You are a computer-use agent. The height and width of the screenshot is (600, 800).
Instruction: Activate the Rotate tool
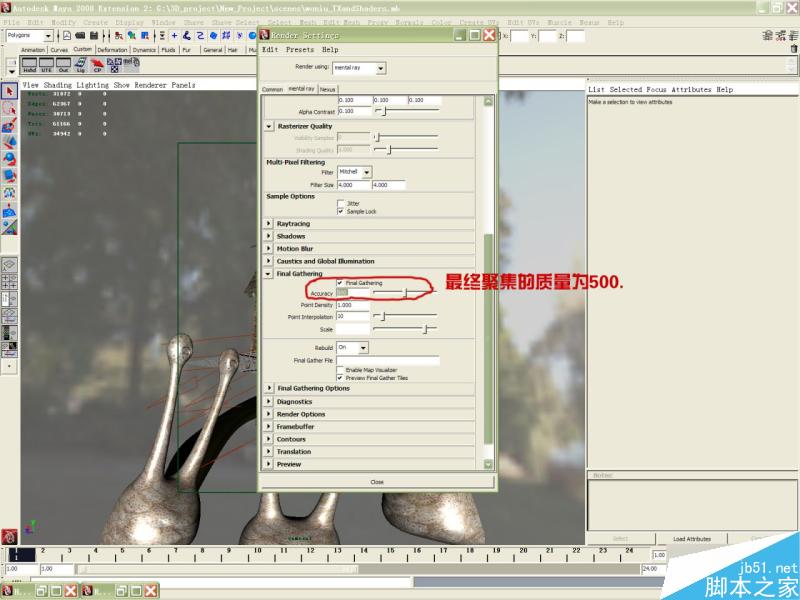(9, 159)
